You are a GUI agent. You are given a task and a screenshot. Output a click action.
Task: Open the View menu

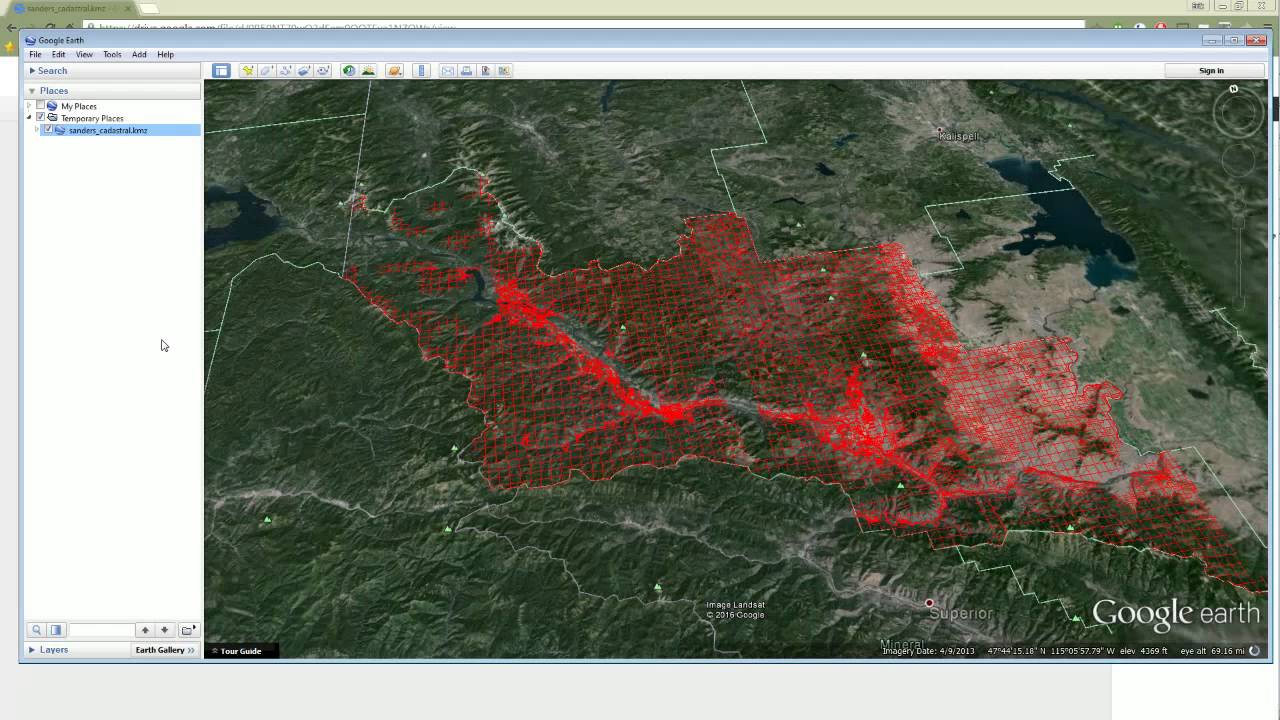coord(85,54)
